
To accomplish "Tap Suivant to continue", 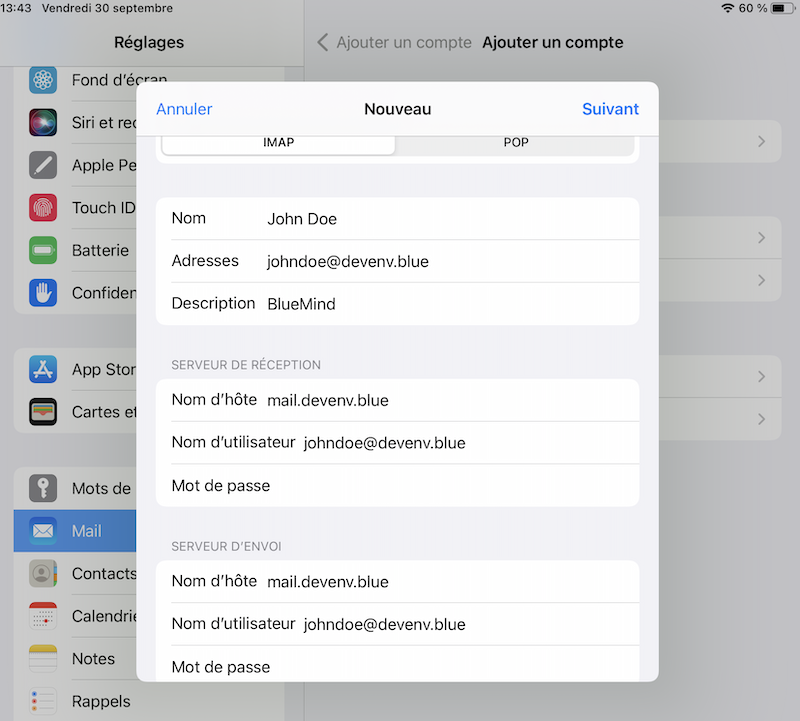I will click(x=610, y=109).
